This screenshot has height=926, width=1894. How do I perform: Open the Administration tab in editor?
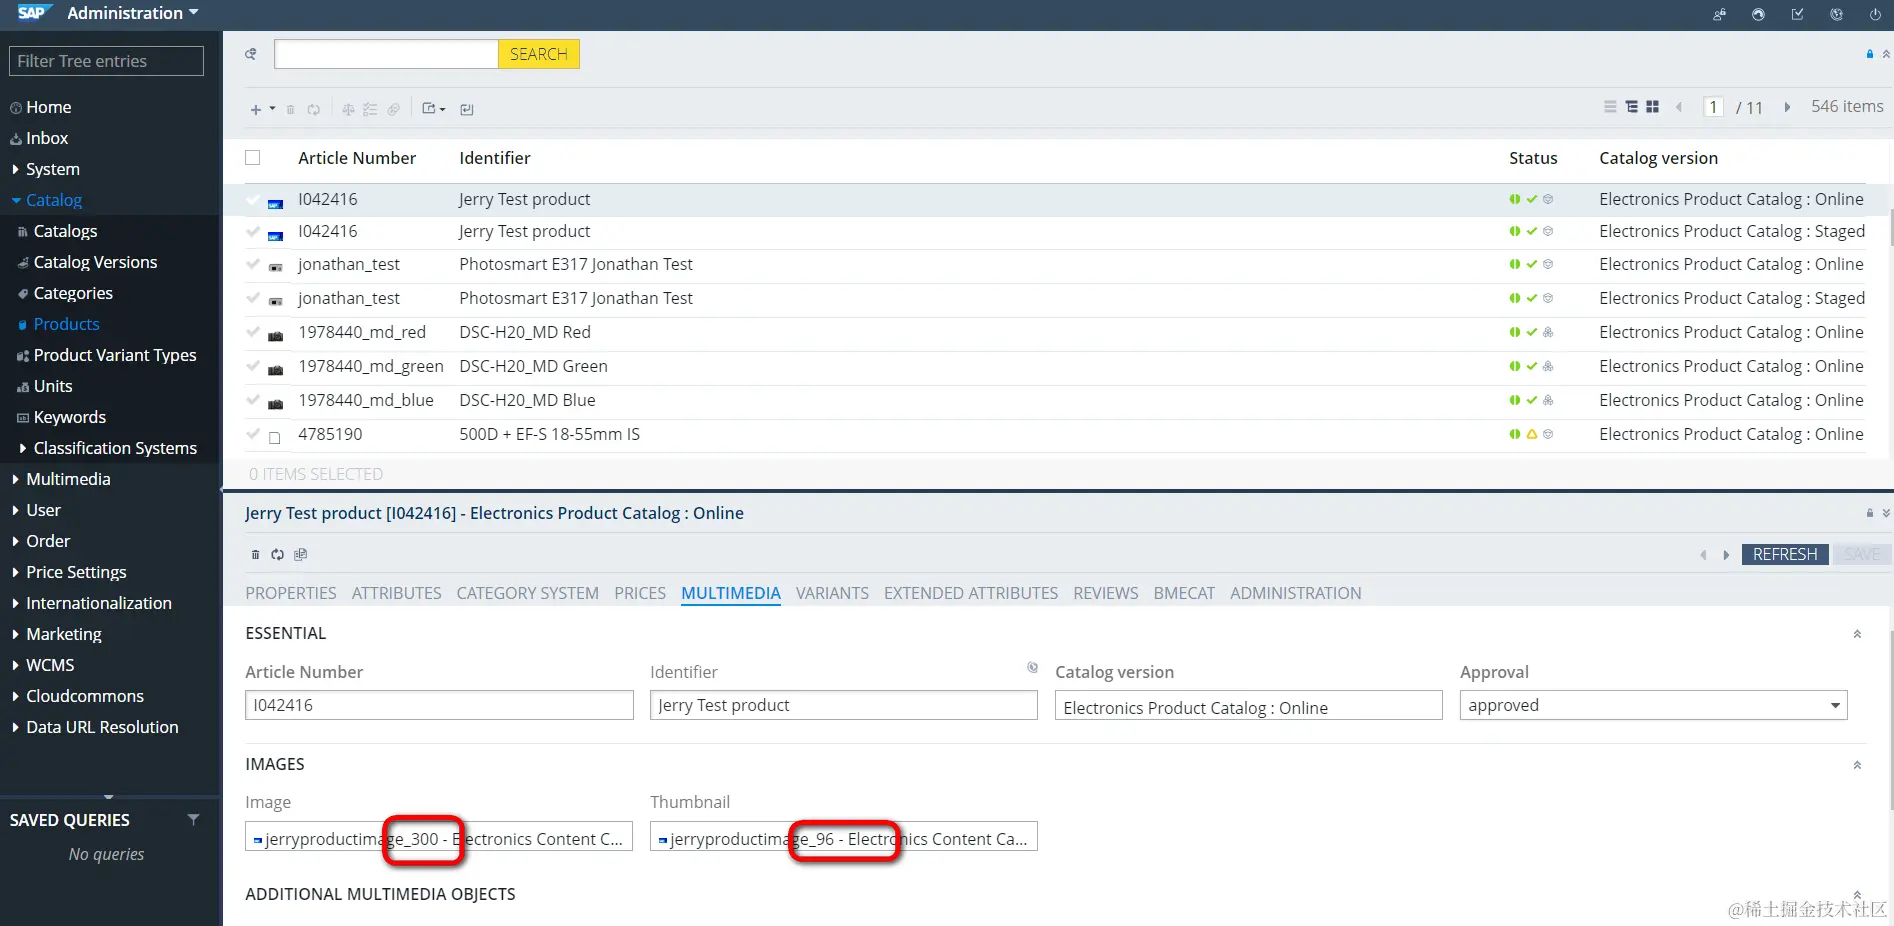(x=1296, y=593)
